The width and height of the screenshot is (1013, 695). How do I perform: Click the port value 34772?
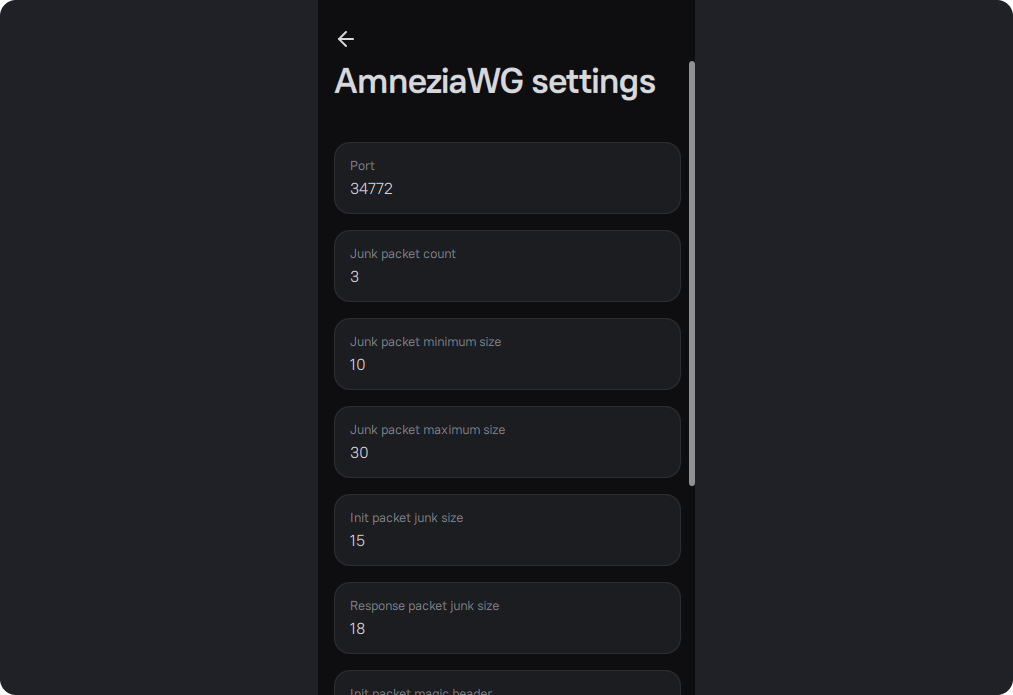(371, 189)
